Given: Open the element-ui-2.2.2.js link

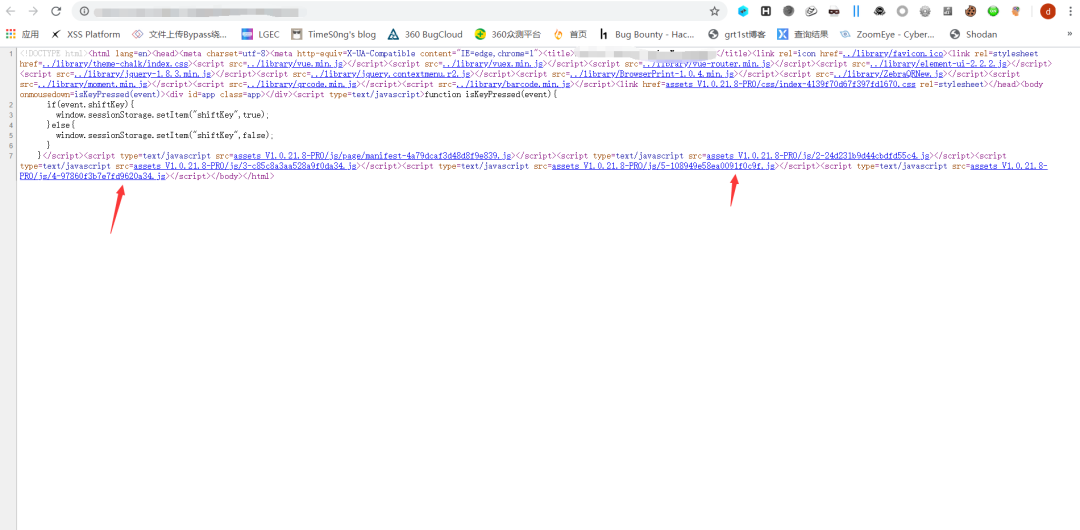Looking at the screenshot, I should pyautogui.click(x=937, y=63).
